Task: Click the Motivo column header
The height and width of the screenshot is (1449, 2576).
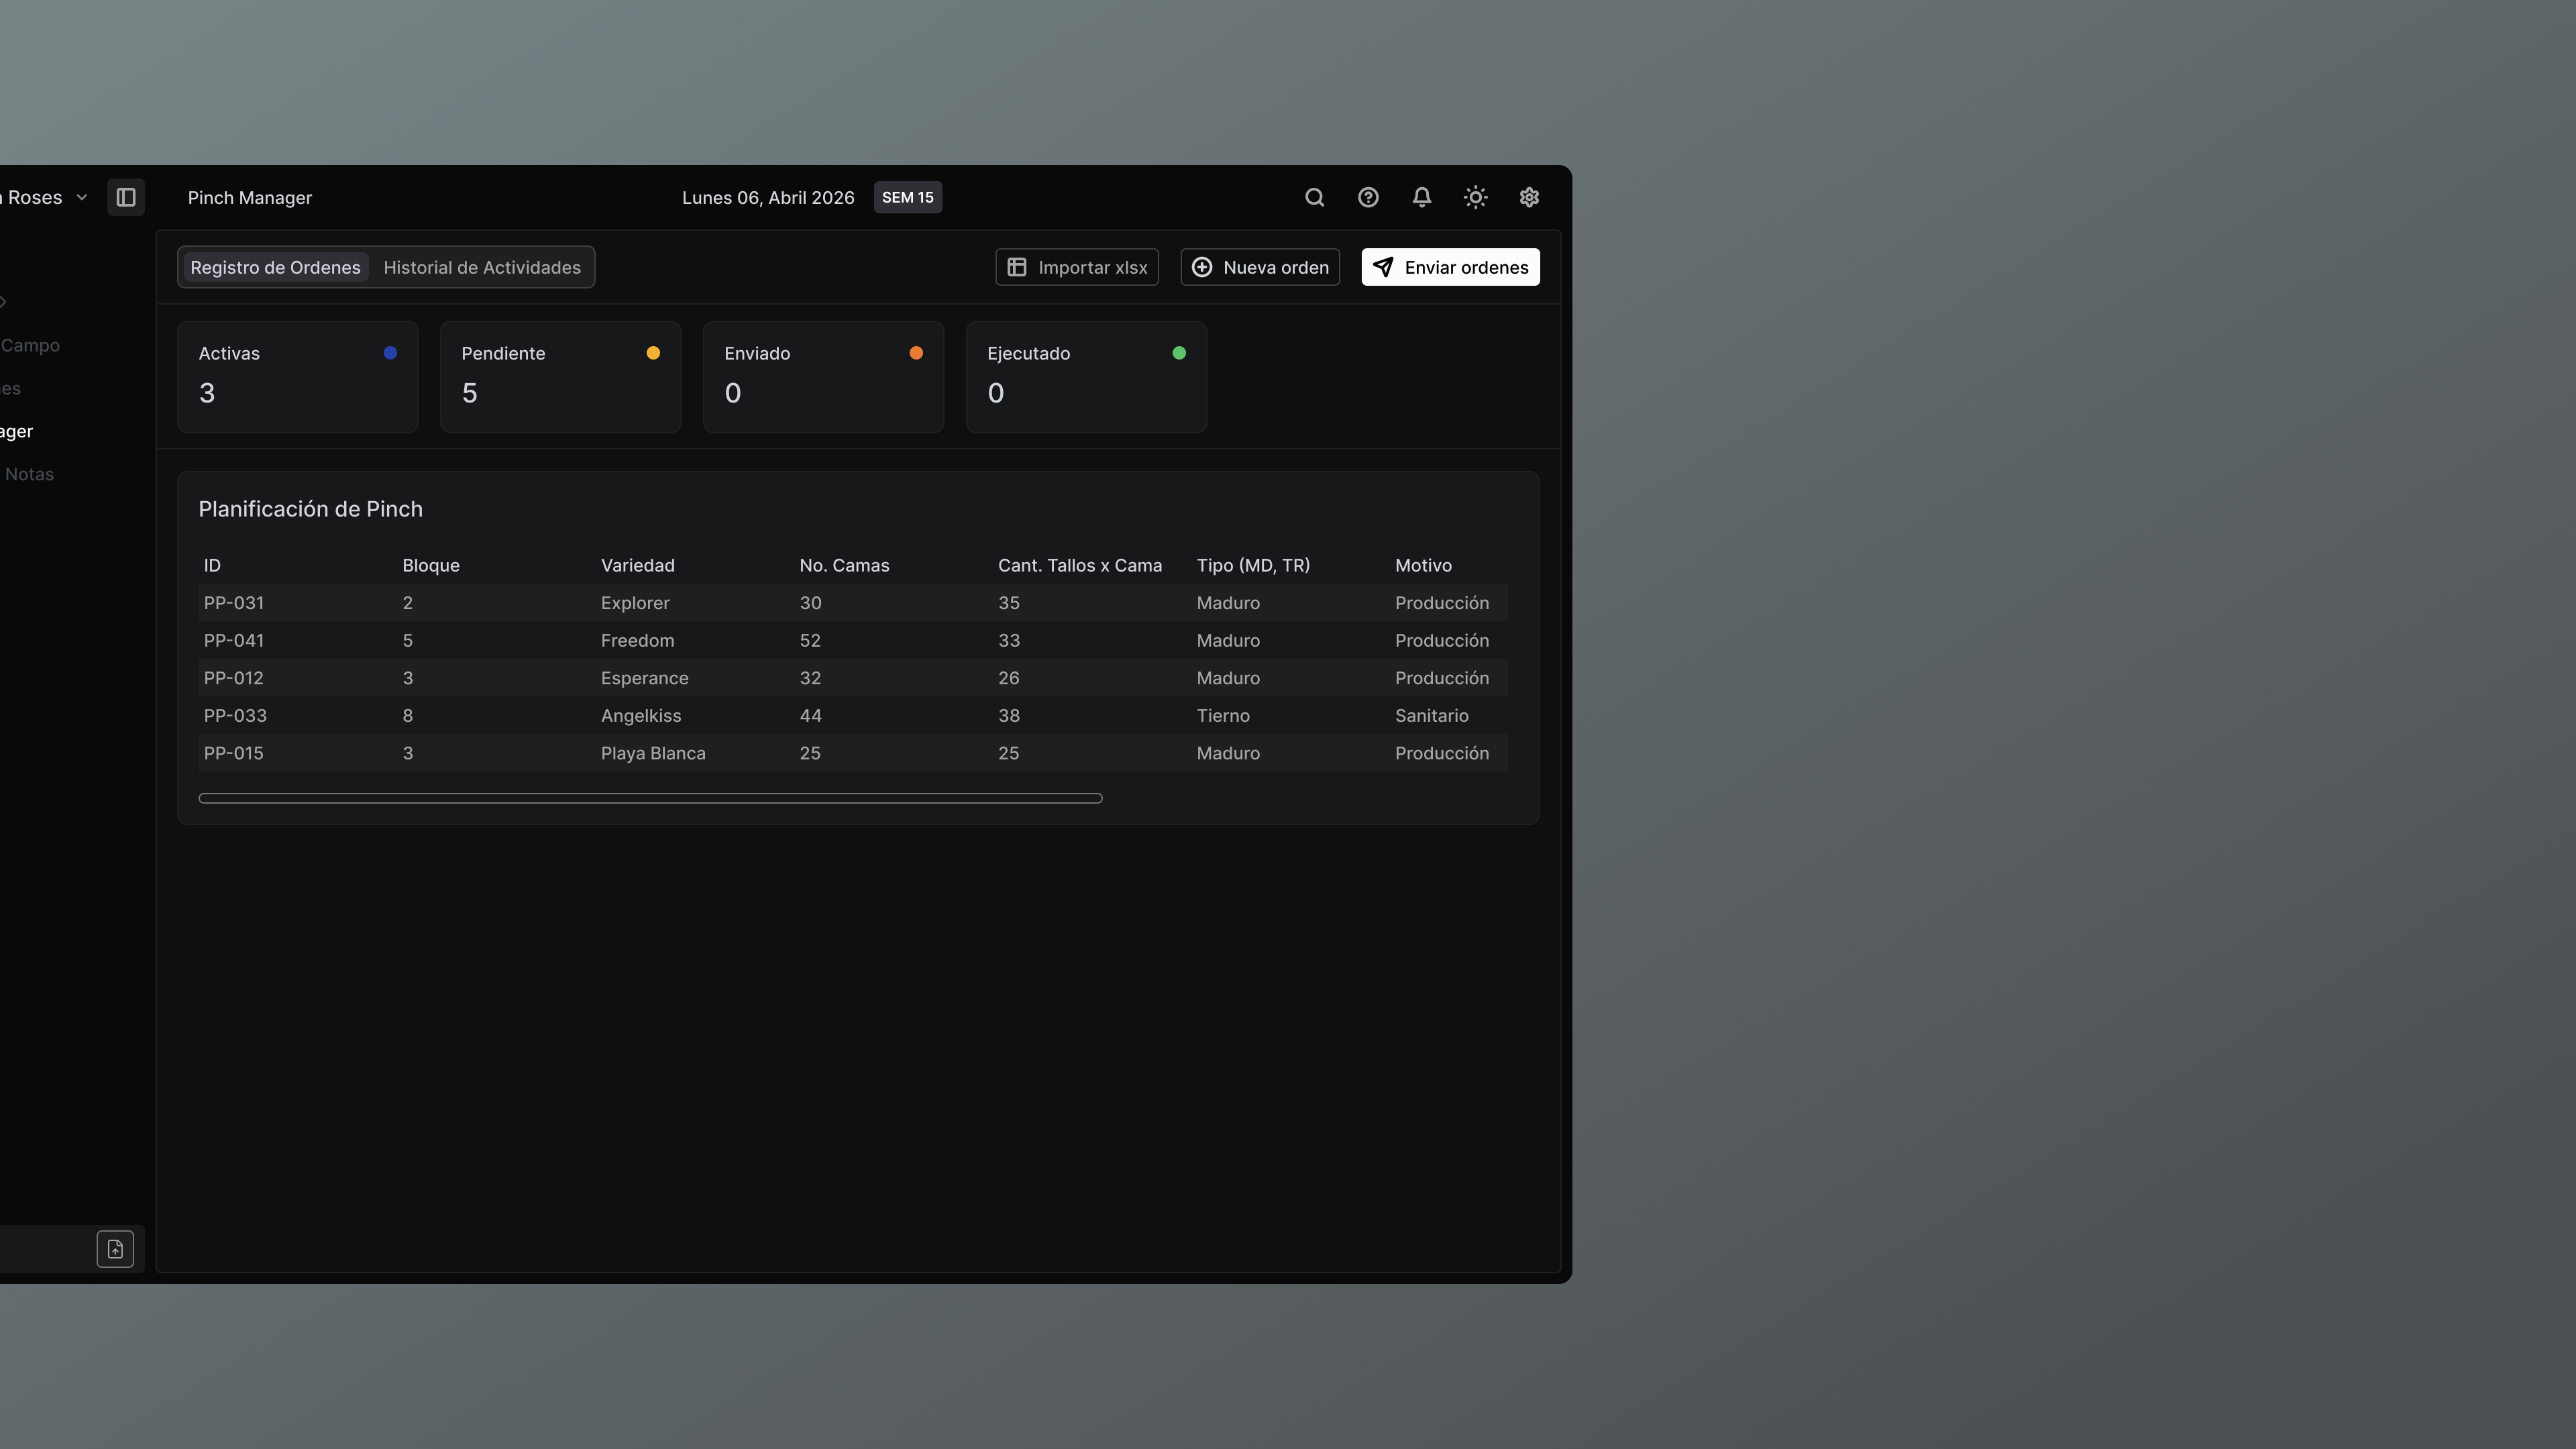Action: coord(1423,565)
